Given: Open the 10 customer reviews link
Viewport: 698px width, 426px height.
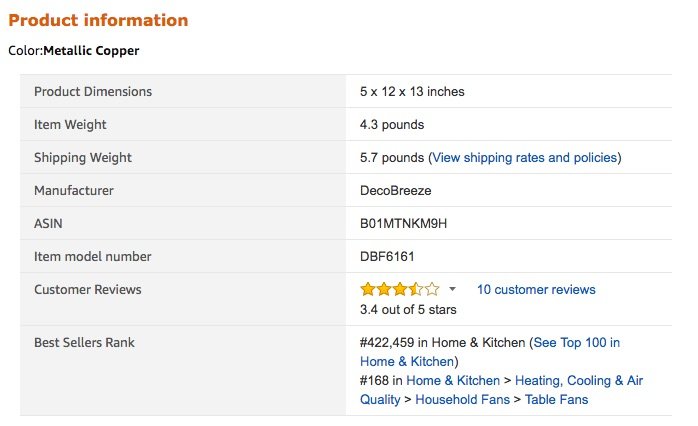Looking at the screenshot, I should [x=535, y=290].
